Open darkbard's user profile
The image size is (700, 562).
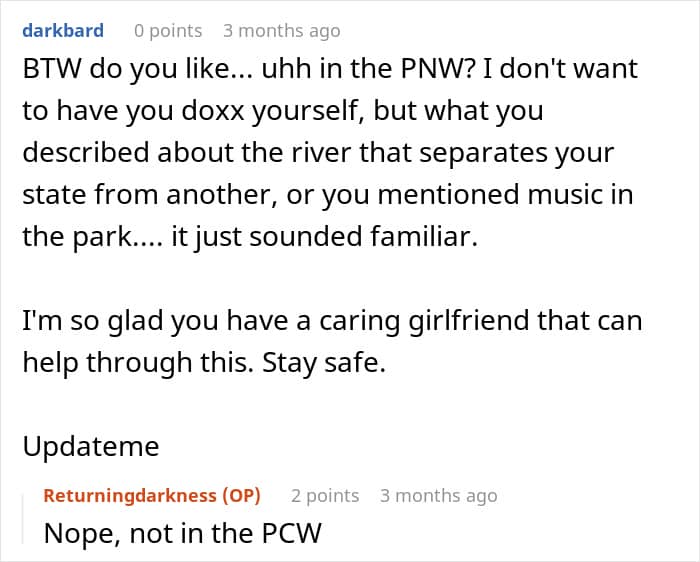pos(63,31)
